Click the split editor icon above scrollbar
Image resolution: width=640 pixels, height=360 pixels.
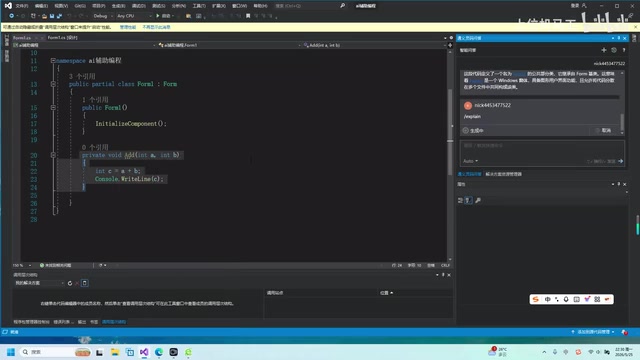coord(450,45)
